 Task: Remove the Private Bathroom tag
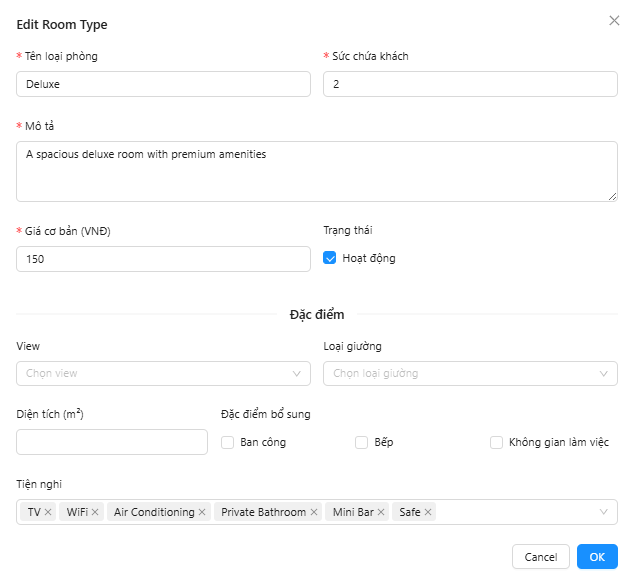point(314,512)
